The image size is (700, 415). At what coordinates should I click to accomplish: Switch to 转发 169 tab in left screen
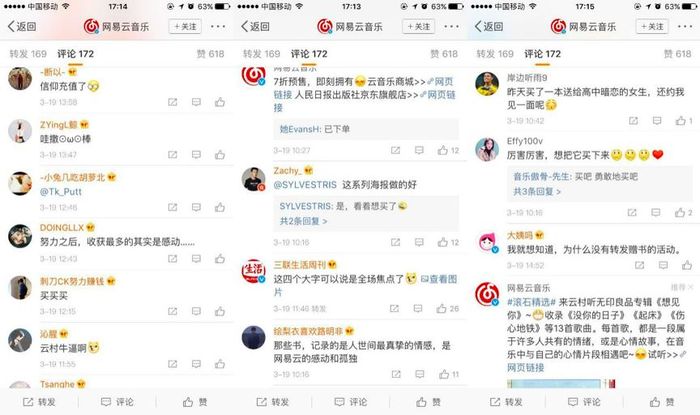point(28,54)
